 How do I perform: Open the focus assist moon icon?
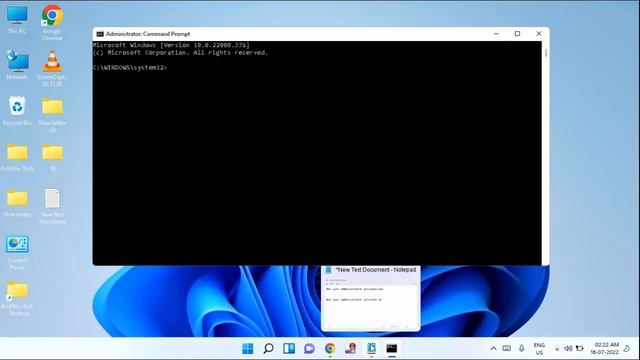tap(627, 349)
